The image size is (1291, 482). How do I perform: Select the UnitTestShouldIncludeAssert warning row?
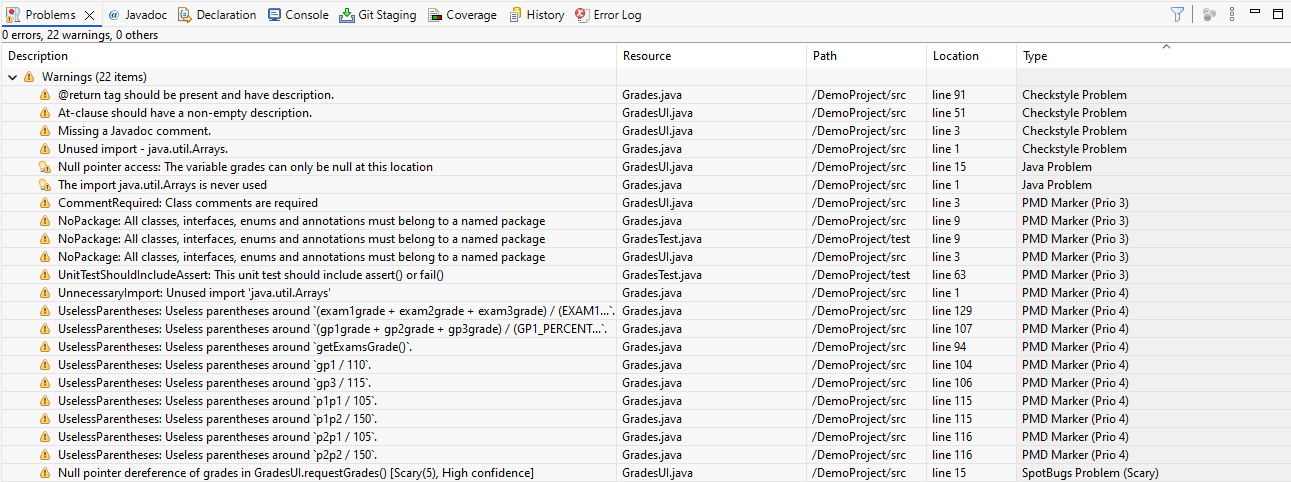click(250, 275)
